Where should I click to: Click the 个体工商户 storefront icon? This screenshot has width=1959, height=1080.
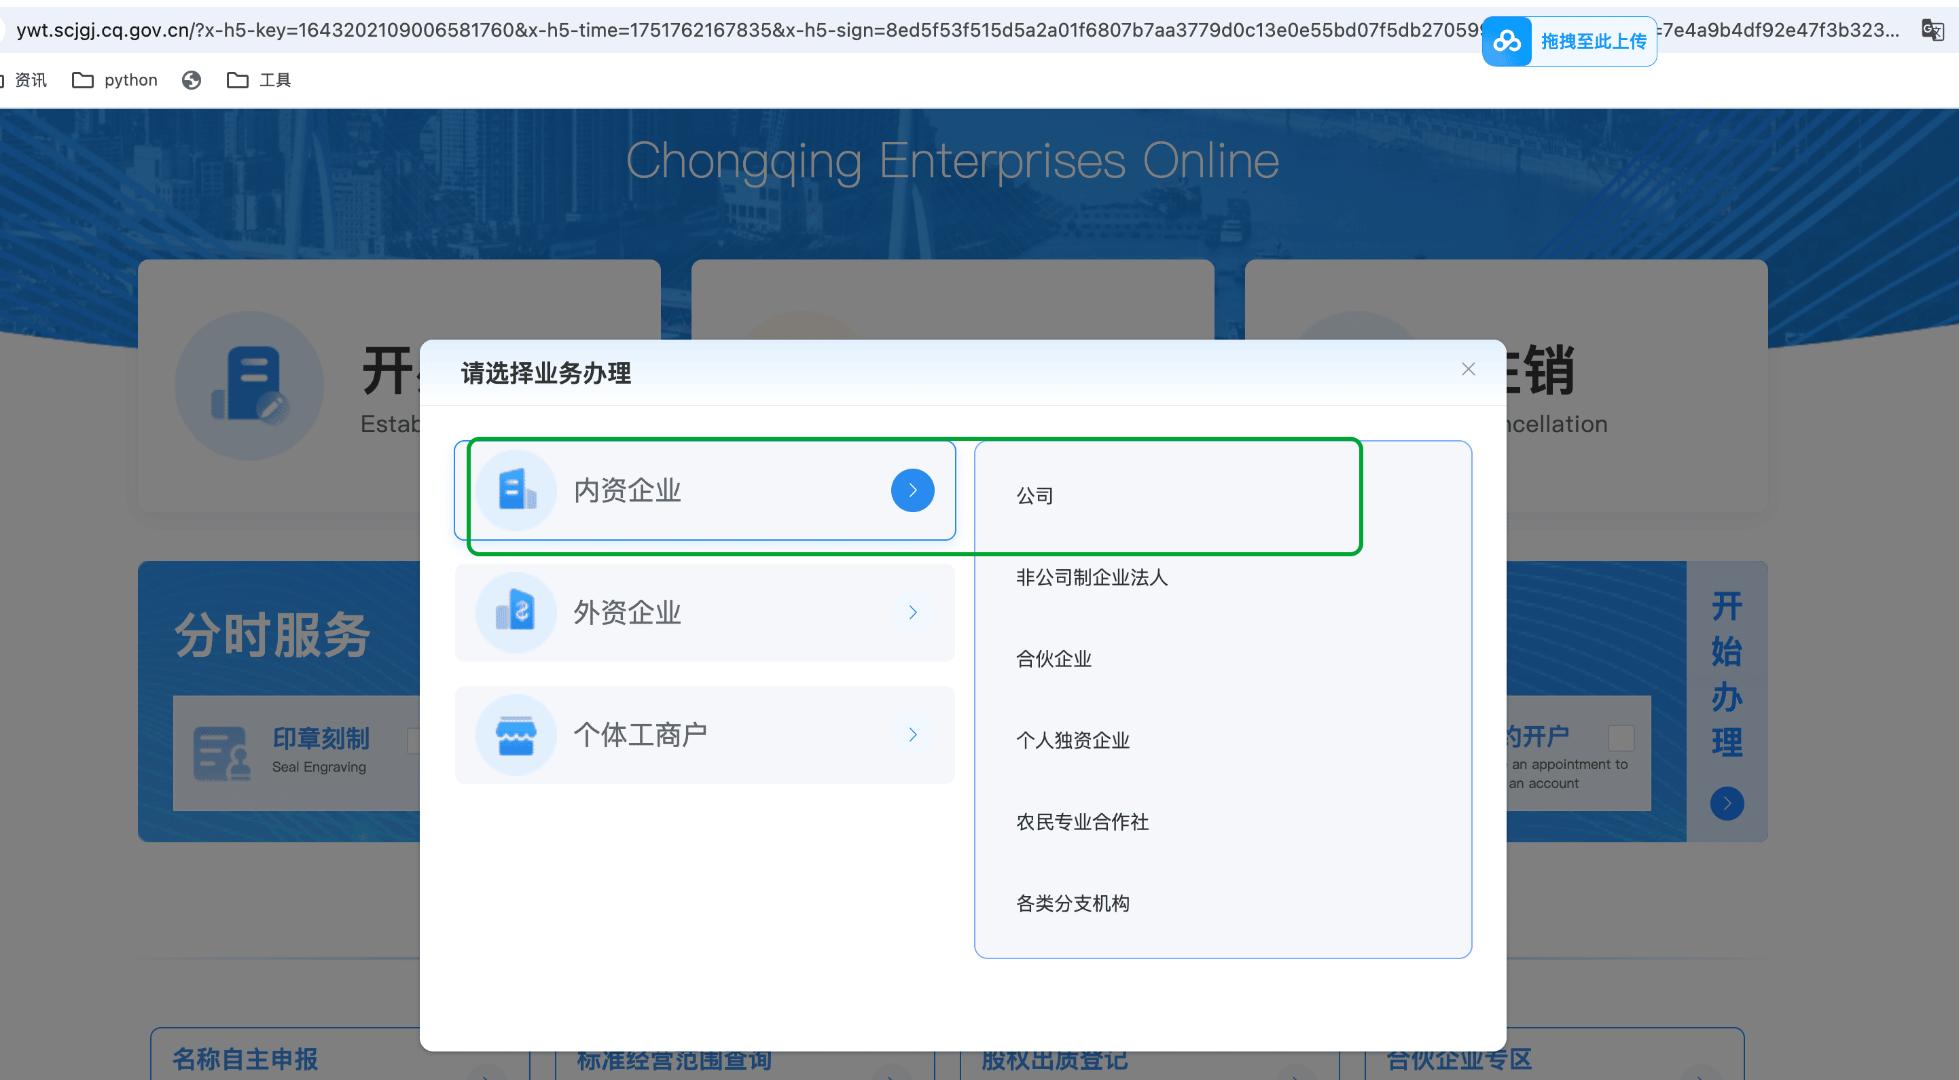pyautogui.click(x=514, y=734)
